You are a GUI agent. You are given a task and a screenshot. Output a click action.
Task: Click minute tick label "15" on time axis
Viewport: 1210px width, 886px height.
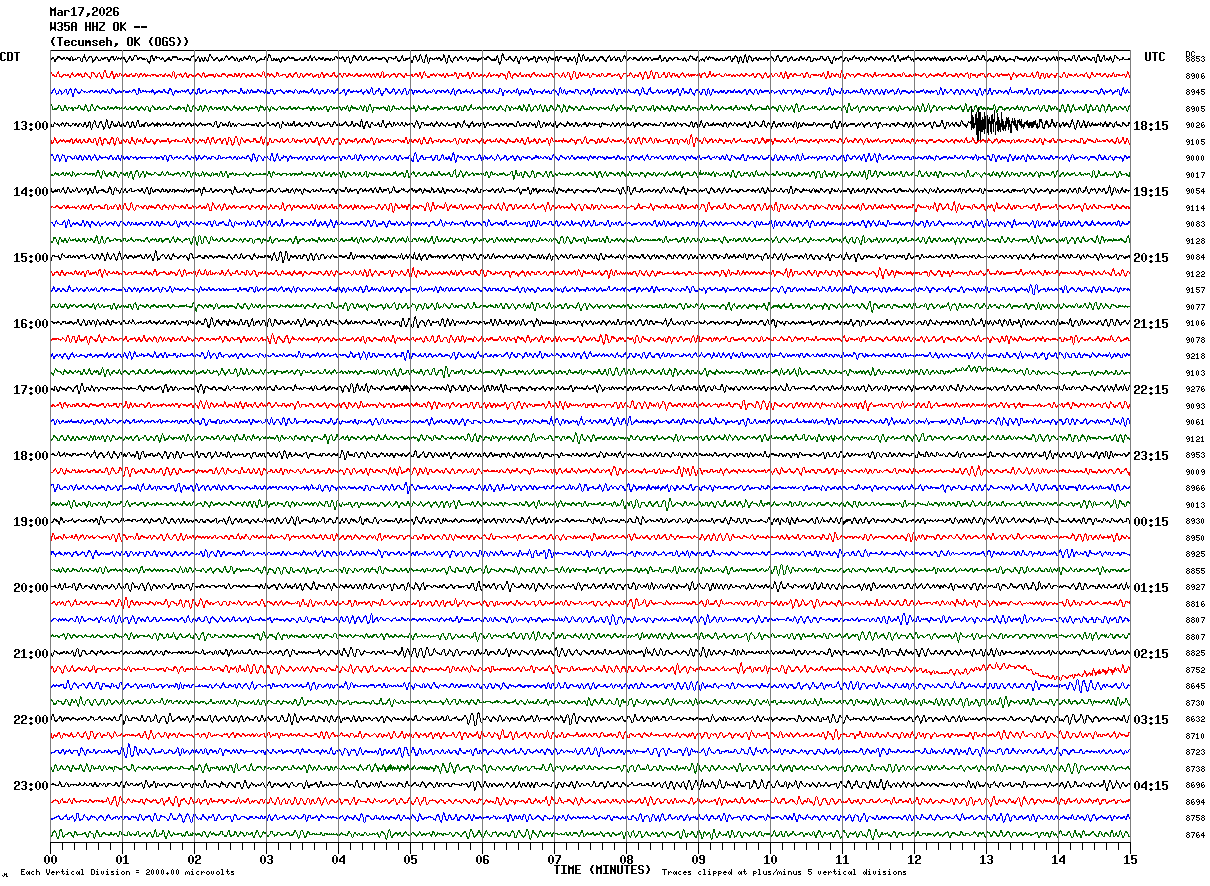click(x=1130, y=859)
